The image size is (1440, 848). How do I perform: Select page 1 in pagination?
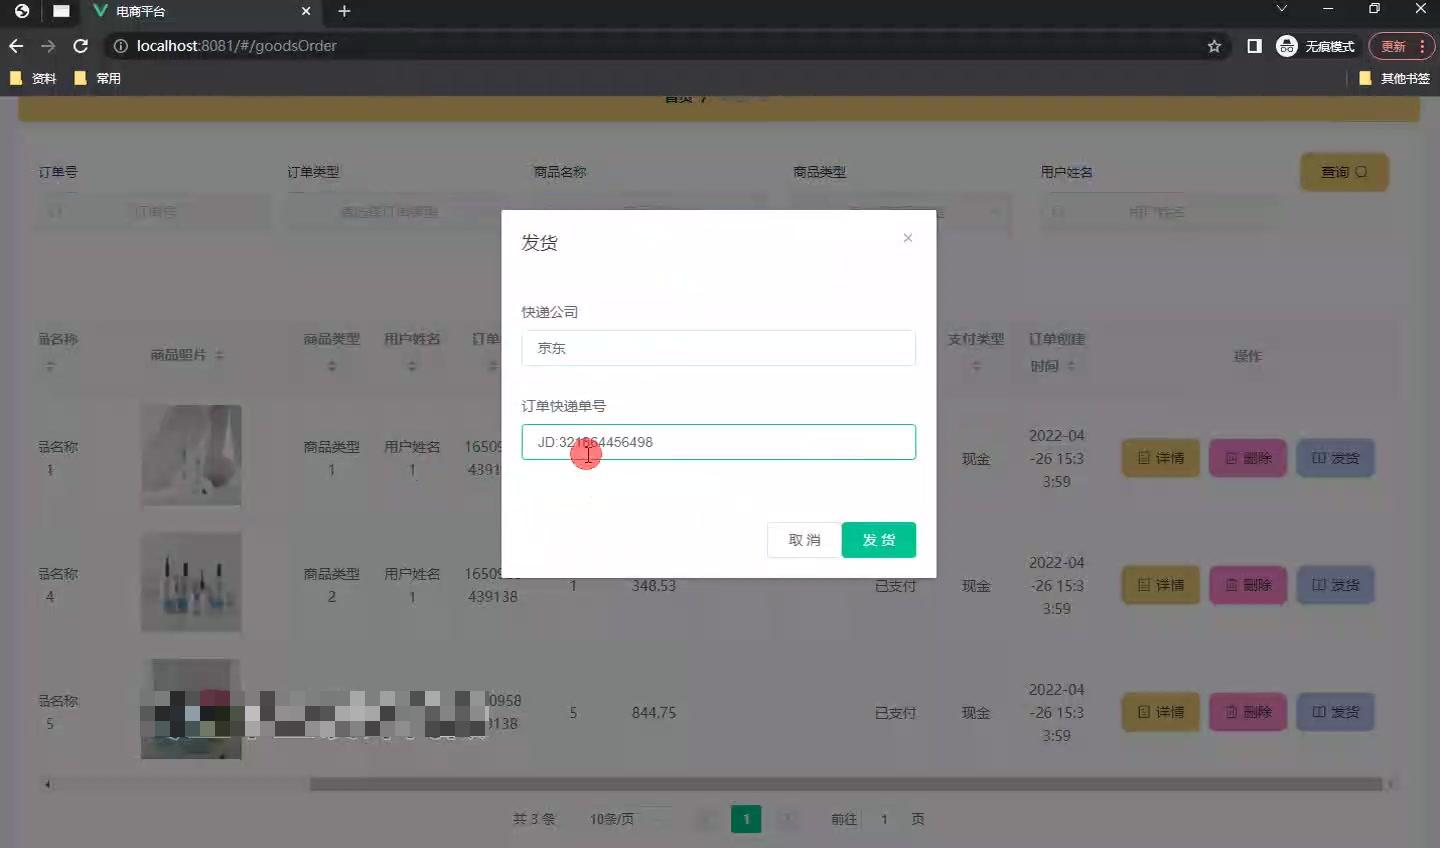(746, 819)
